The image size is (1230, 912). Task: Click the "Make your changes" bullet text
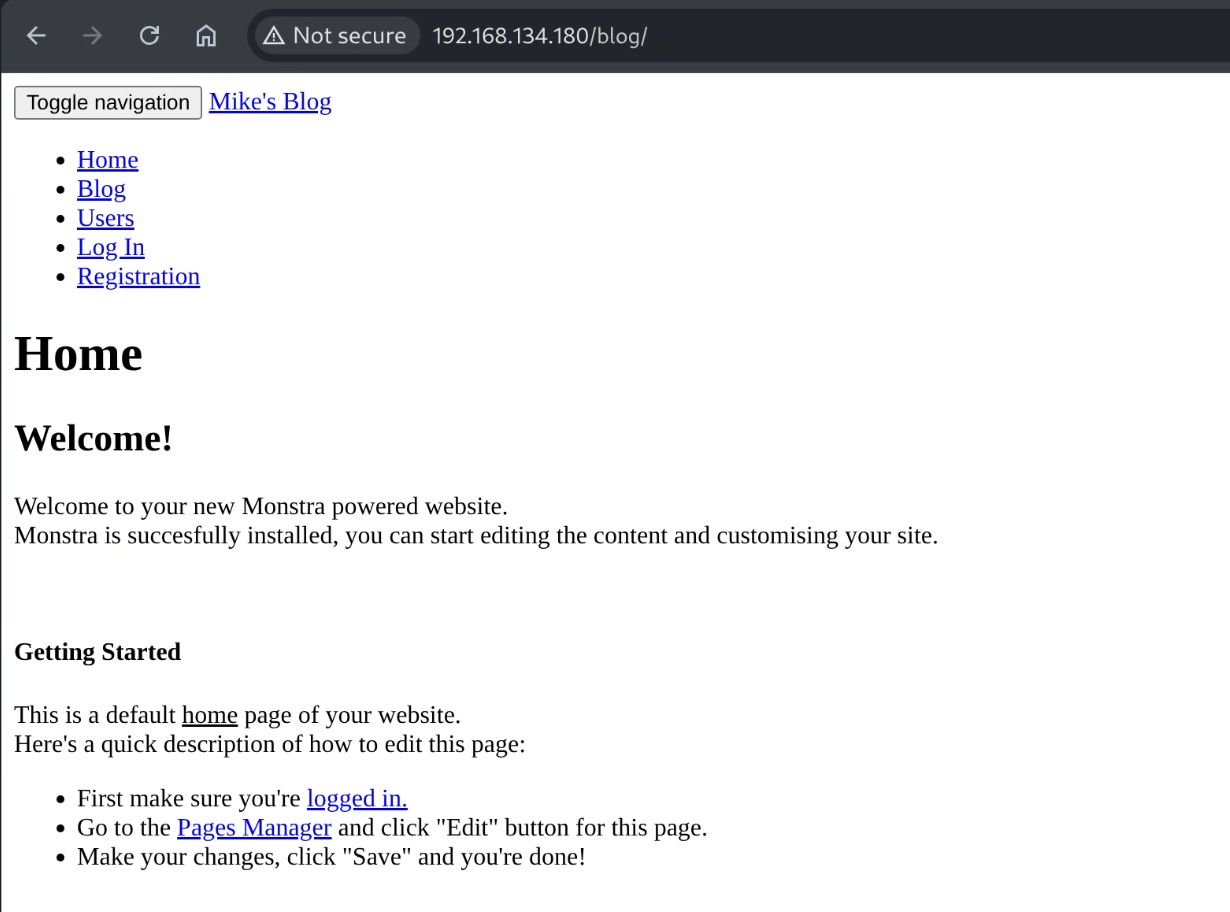(330, 856)
